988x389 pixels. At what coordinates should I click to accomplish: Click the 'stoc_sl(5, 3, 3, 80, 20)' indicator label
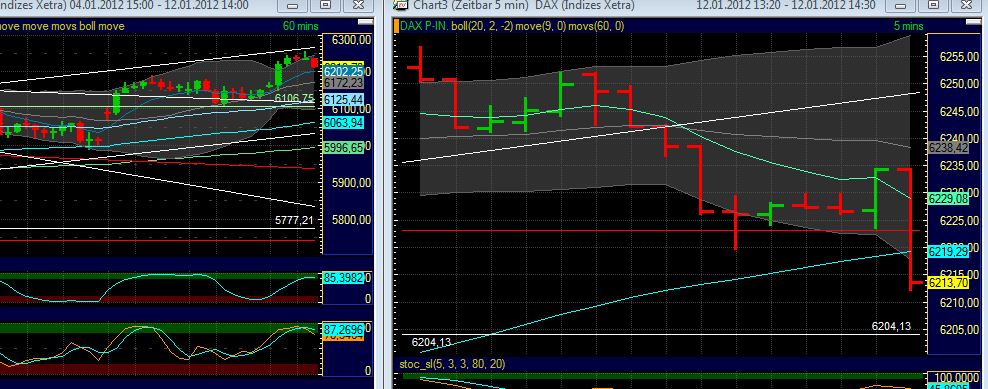click(452, 364)
